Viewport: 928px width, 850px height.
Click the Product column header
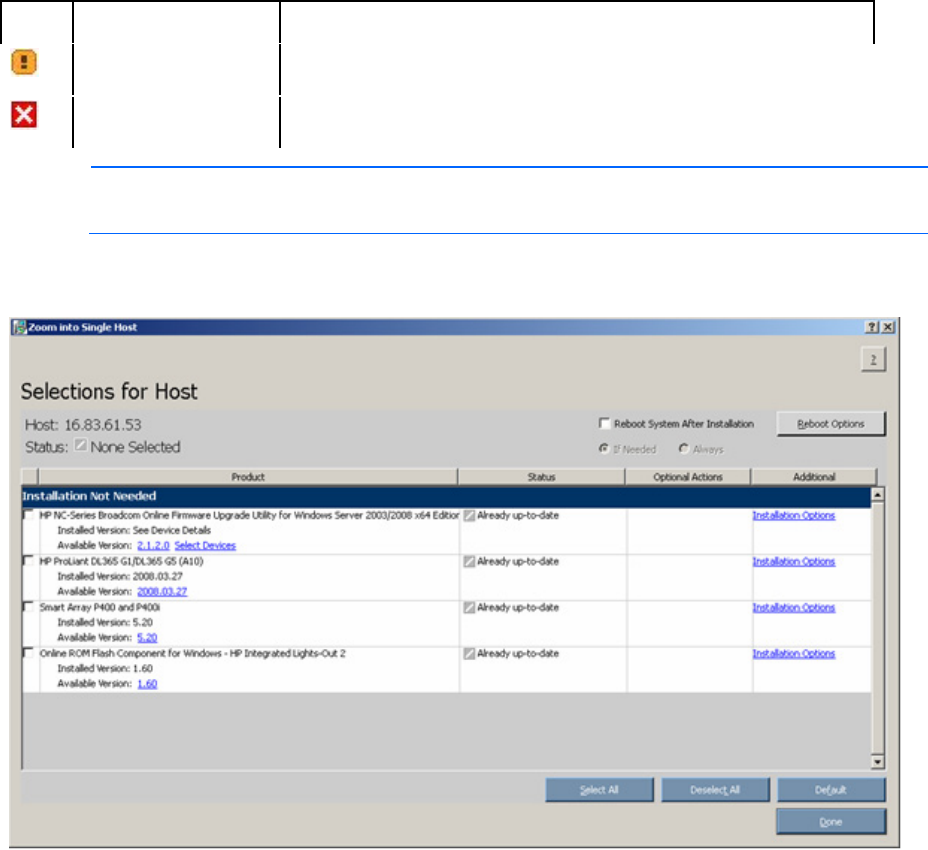(248, 477)
